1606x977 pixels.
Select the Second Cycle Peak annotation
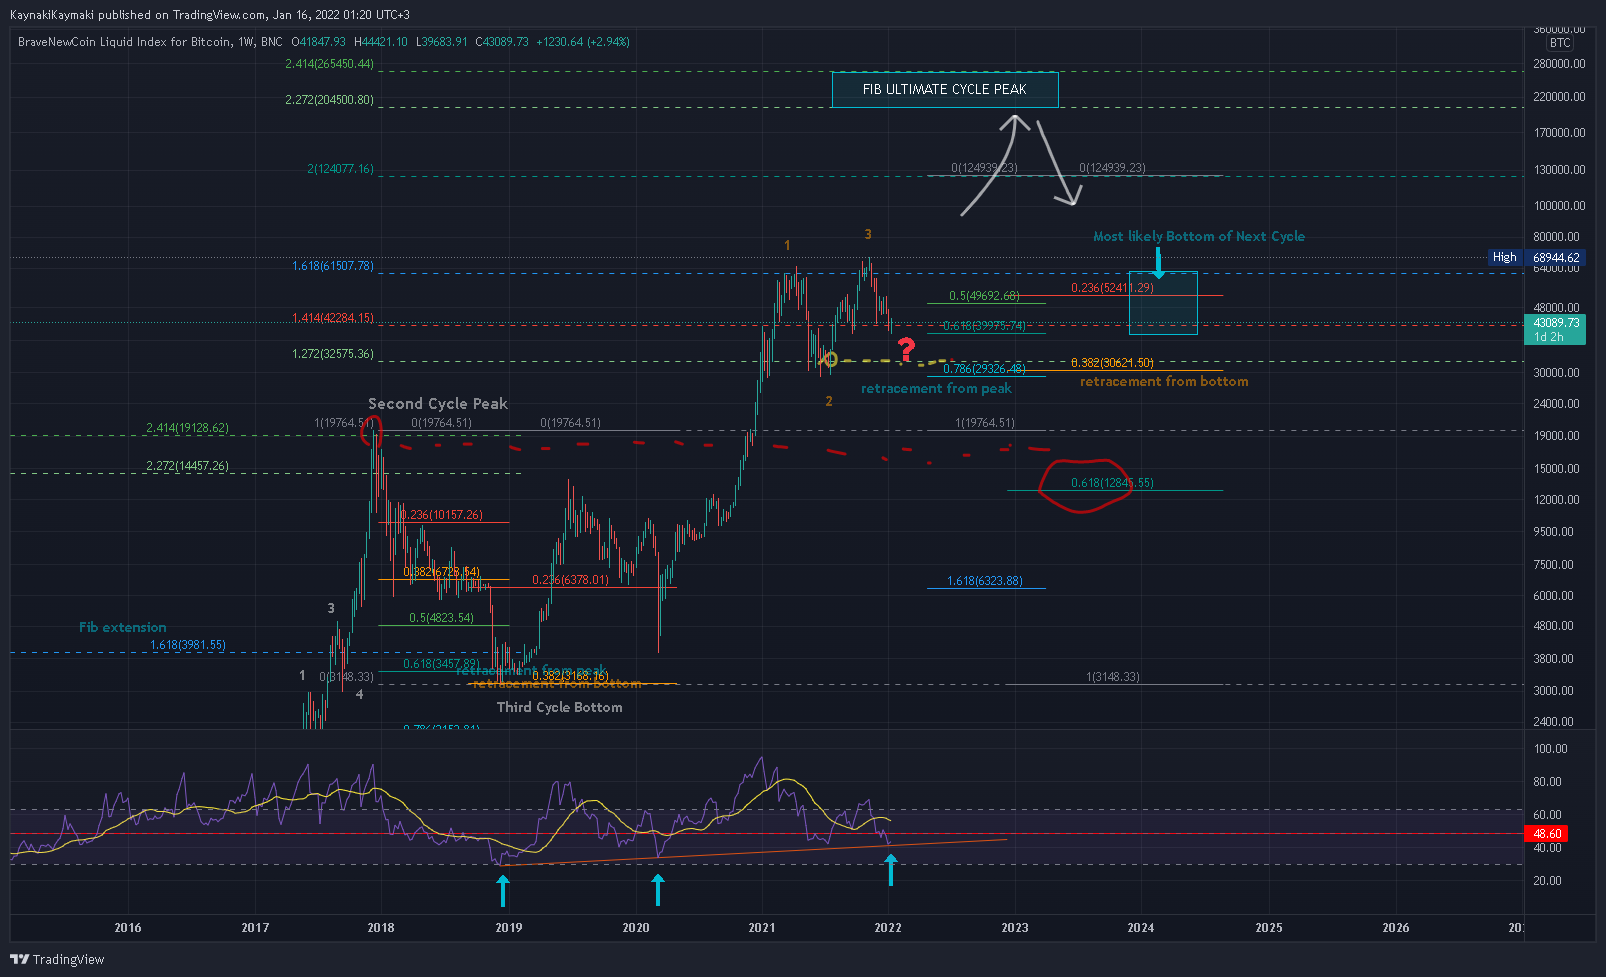pos(438,403)
